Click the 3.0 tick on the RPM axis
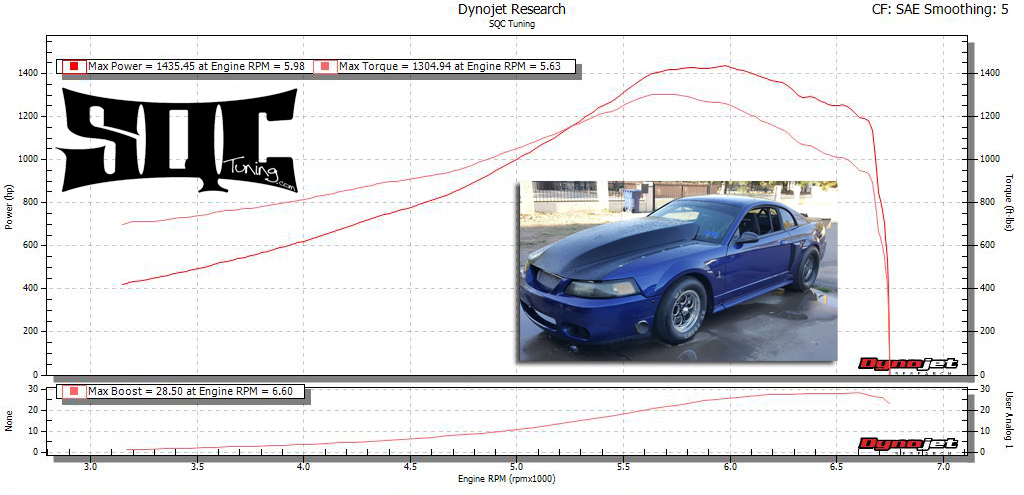Screen dimensions: 1024x495 click(90, 468)
